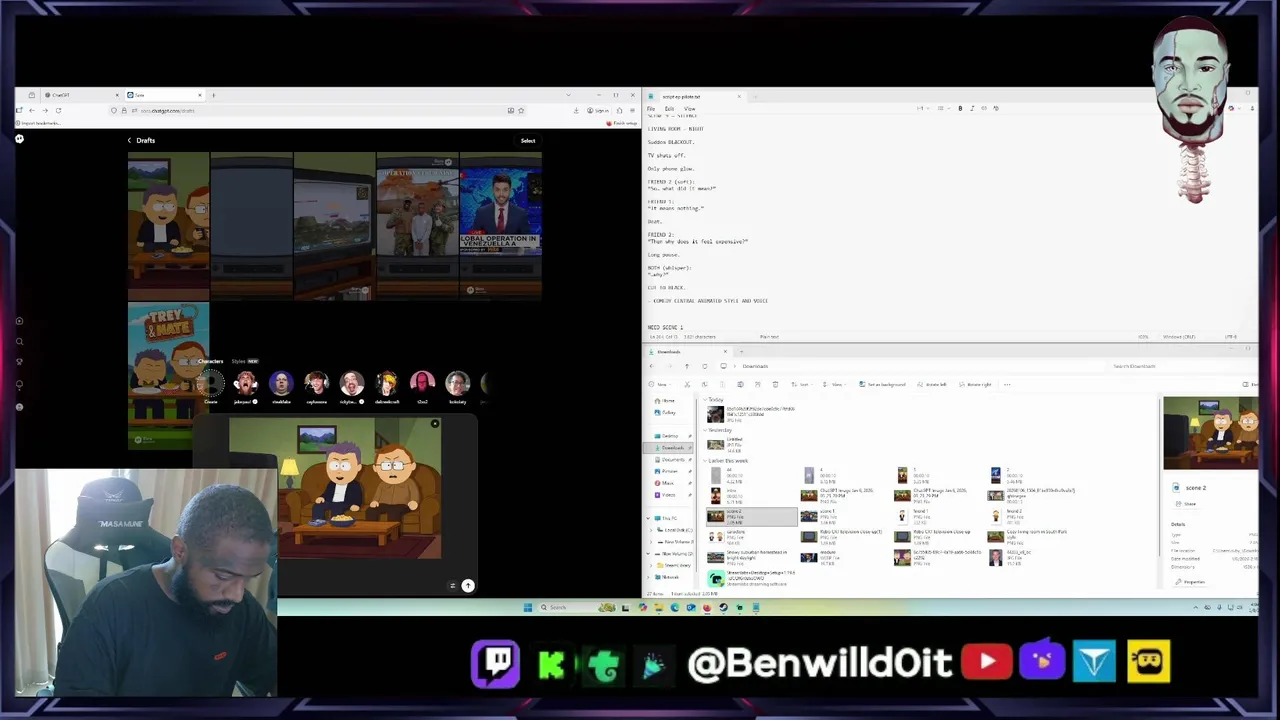Screen dimensions: 1280x720
Task: Click Copy icon in File Explorer toolbar
Action: [x=704, y=384]
